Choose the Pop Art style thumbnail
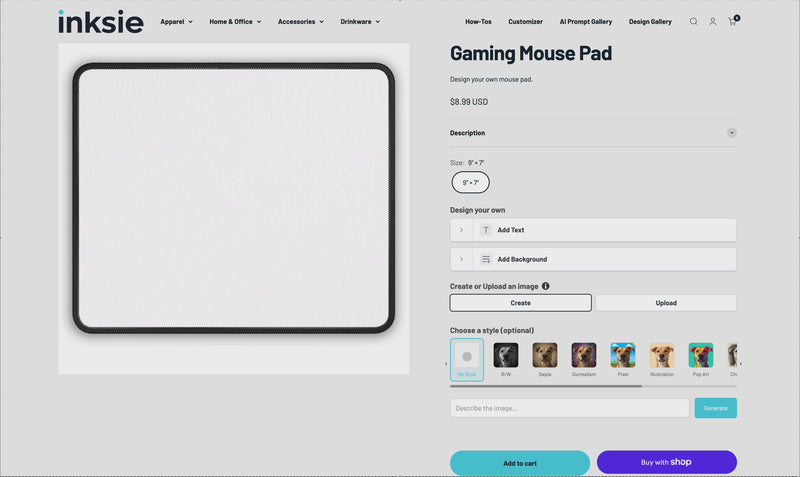 (700, 355)
